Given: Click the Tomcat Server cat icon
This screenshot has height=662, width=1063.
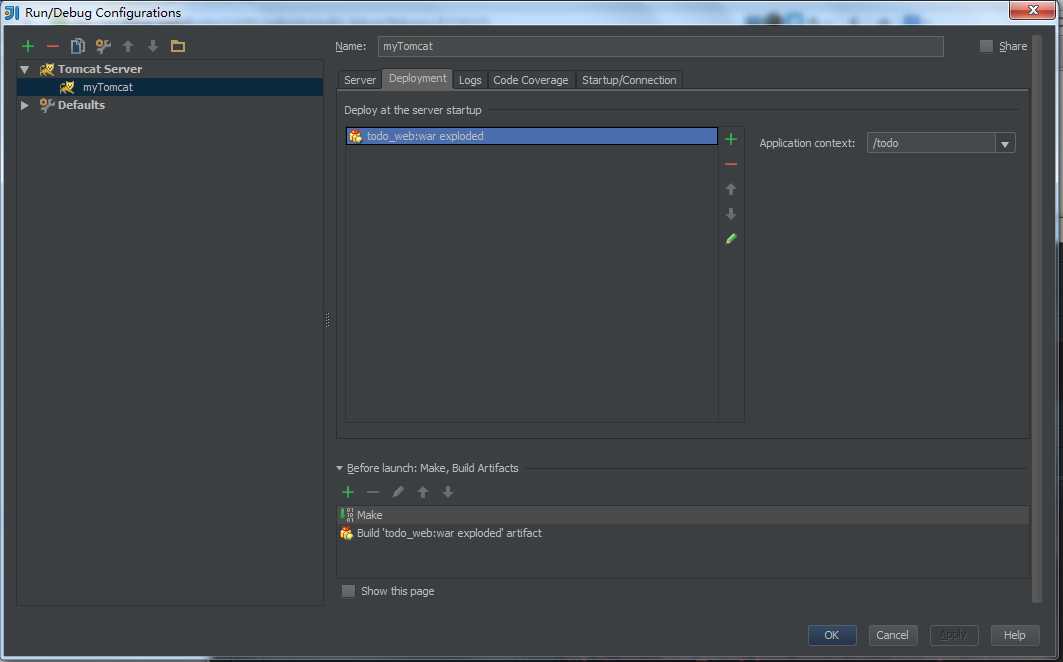Looking at the screenshot, I should point(47,69).
